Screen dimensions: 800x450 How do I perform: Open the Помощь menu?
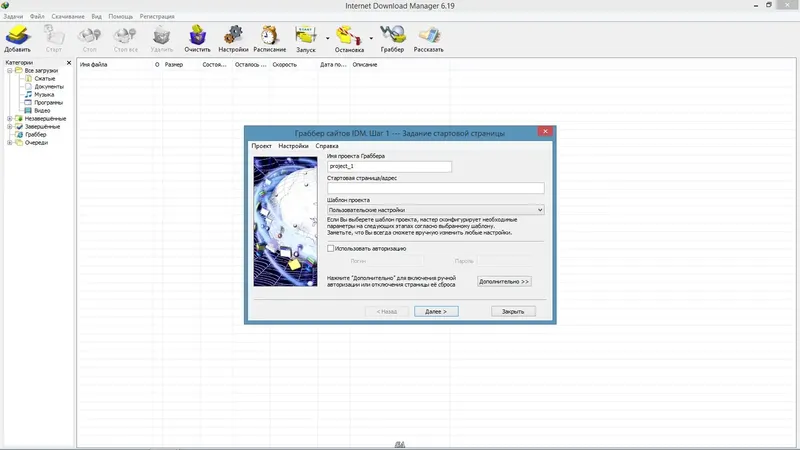120,16
